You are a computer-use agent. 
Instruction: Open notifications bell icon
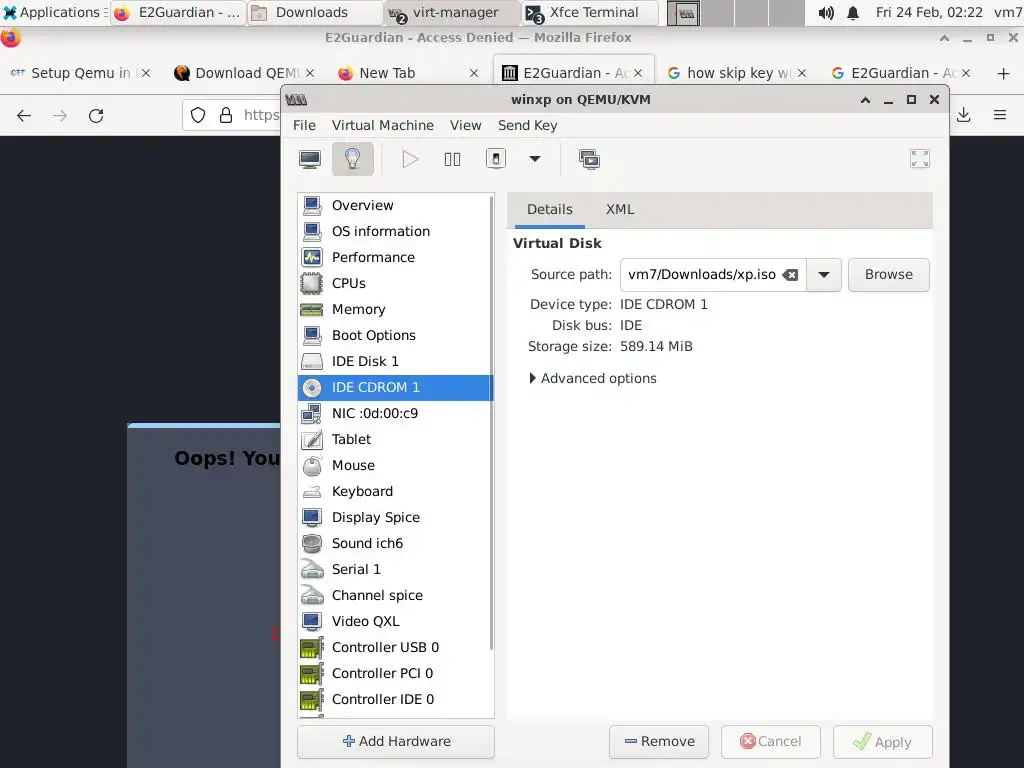853,12
